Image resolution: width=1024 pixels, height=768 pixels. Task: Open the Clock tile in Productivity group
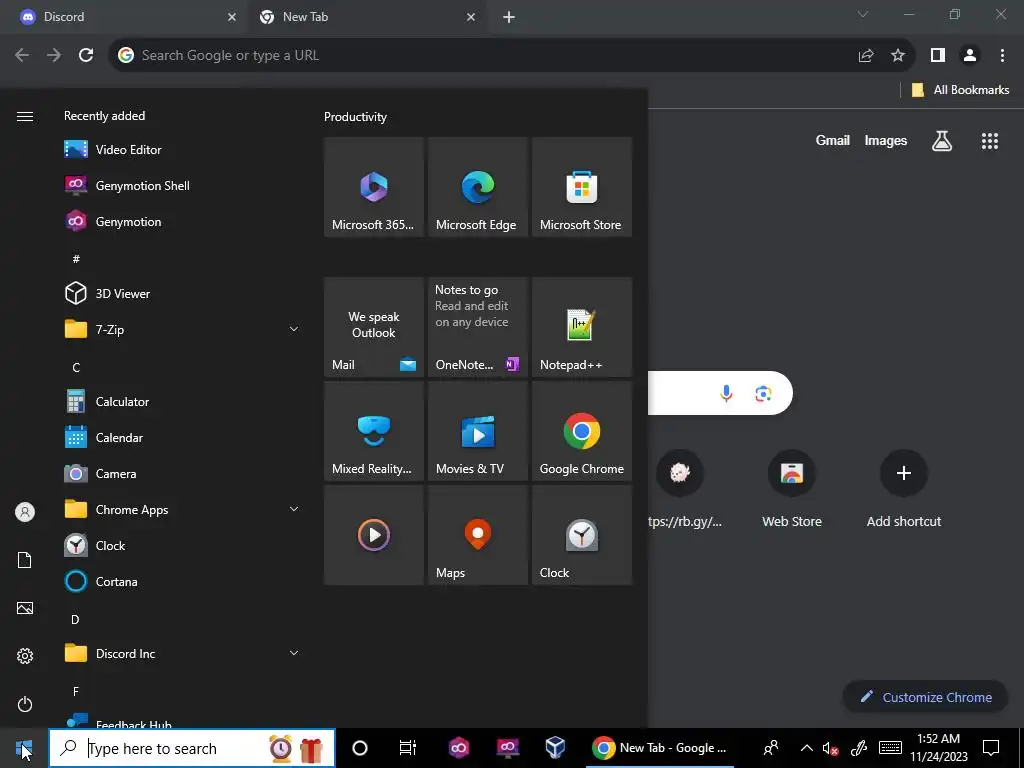[582, 535]
